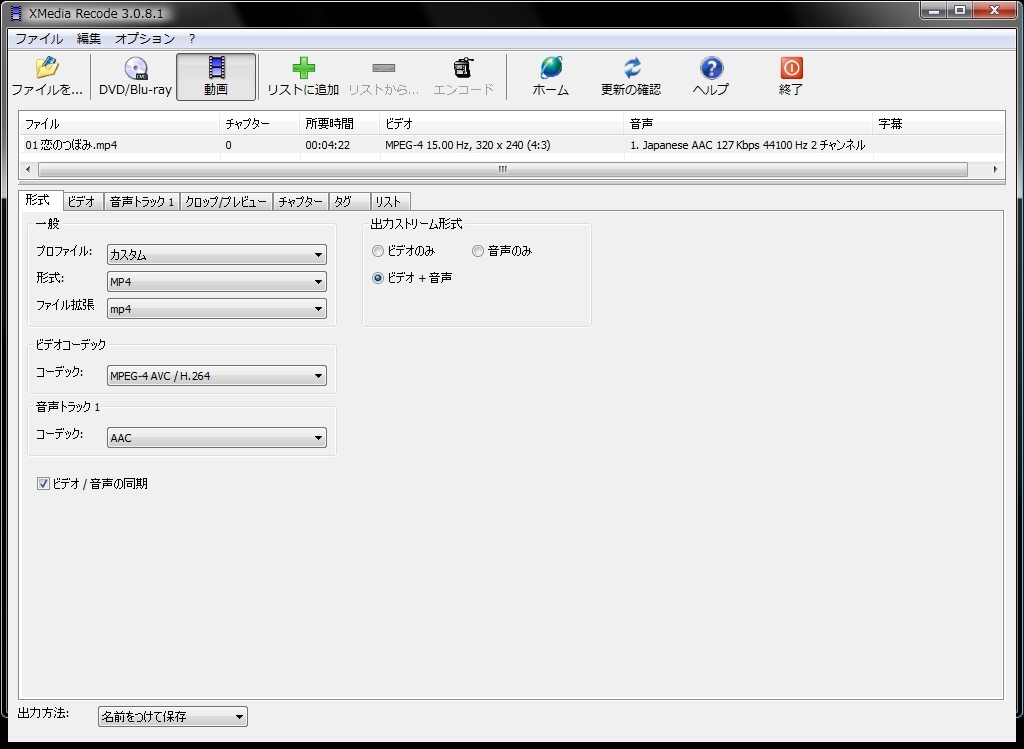The width and height of the screenshot is (1024, 749).
Task: Switch to the 形式 tab
Action: [38, 200]
